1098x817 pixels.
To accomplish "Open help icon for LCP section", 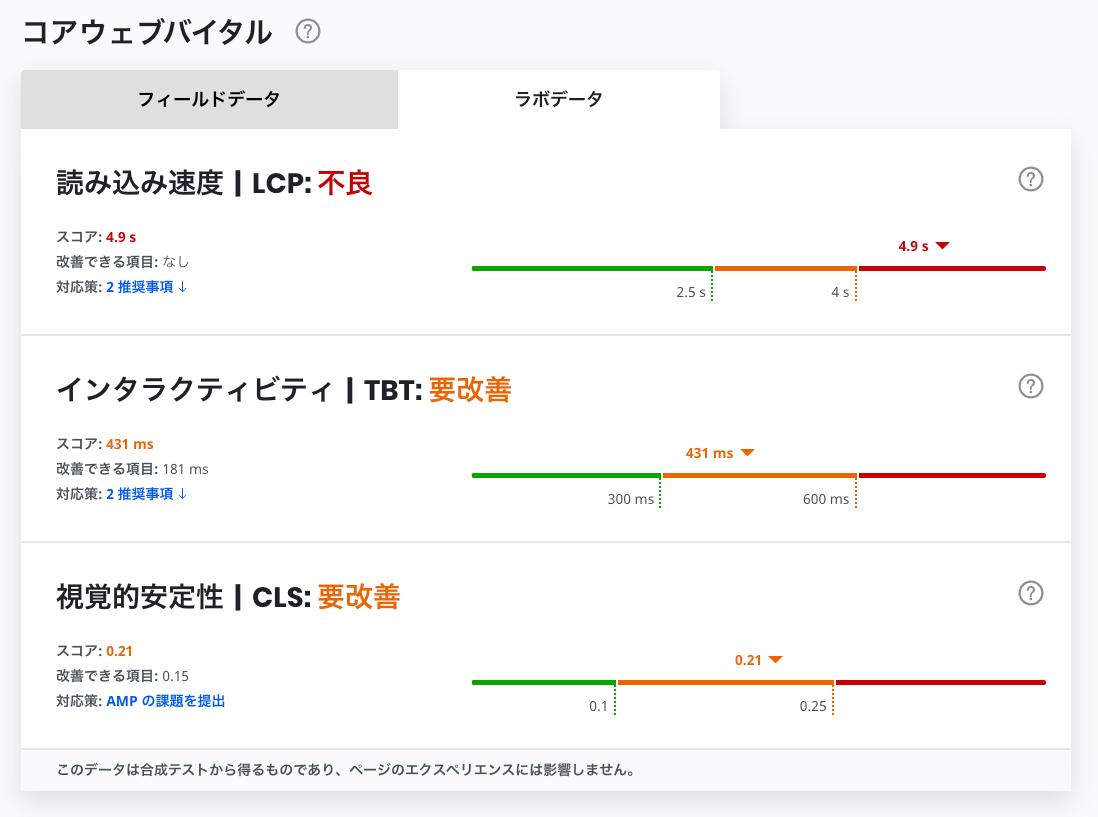I will (1030, 179).
